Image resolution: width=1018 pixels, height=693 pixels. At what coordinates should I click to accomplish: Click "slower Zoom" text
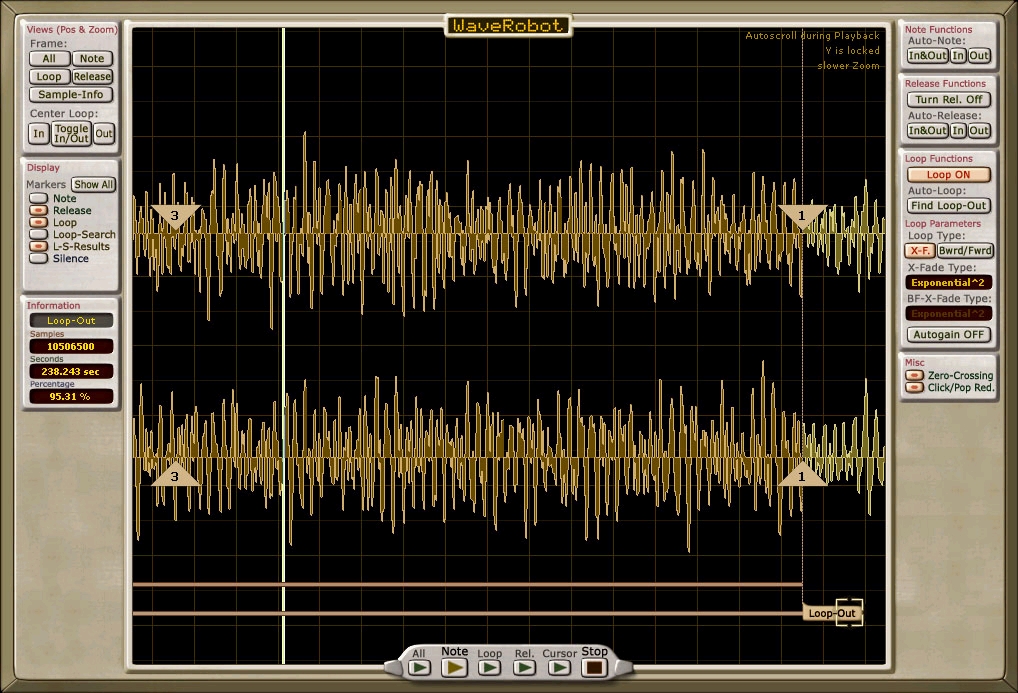849,66
